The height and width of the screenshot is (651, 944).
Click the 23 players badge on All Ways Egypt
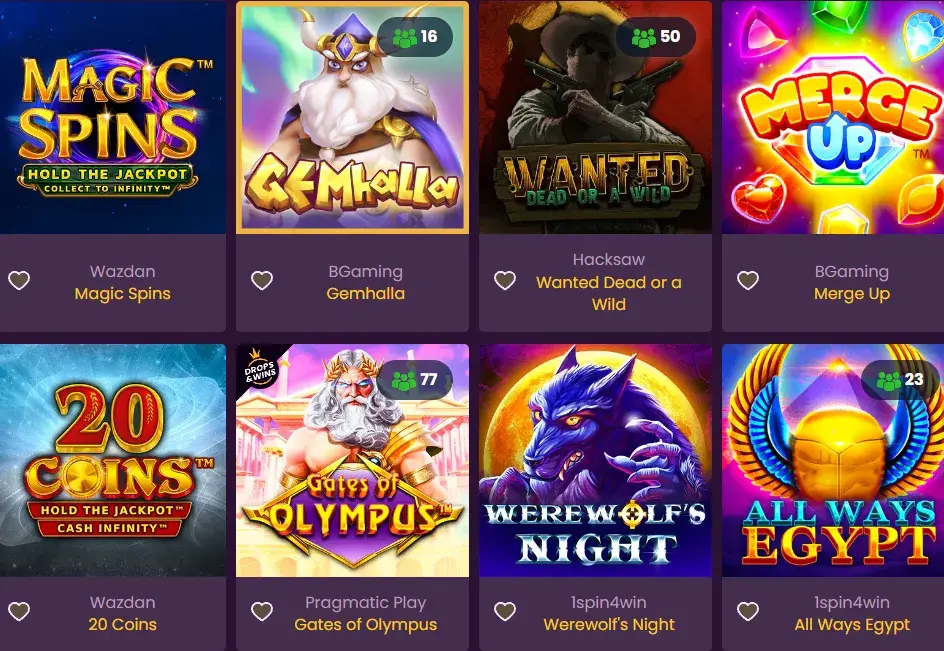click(900, 380)
